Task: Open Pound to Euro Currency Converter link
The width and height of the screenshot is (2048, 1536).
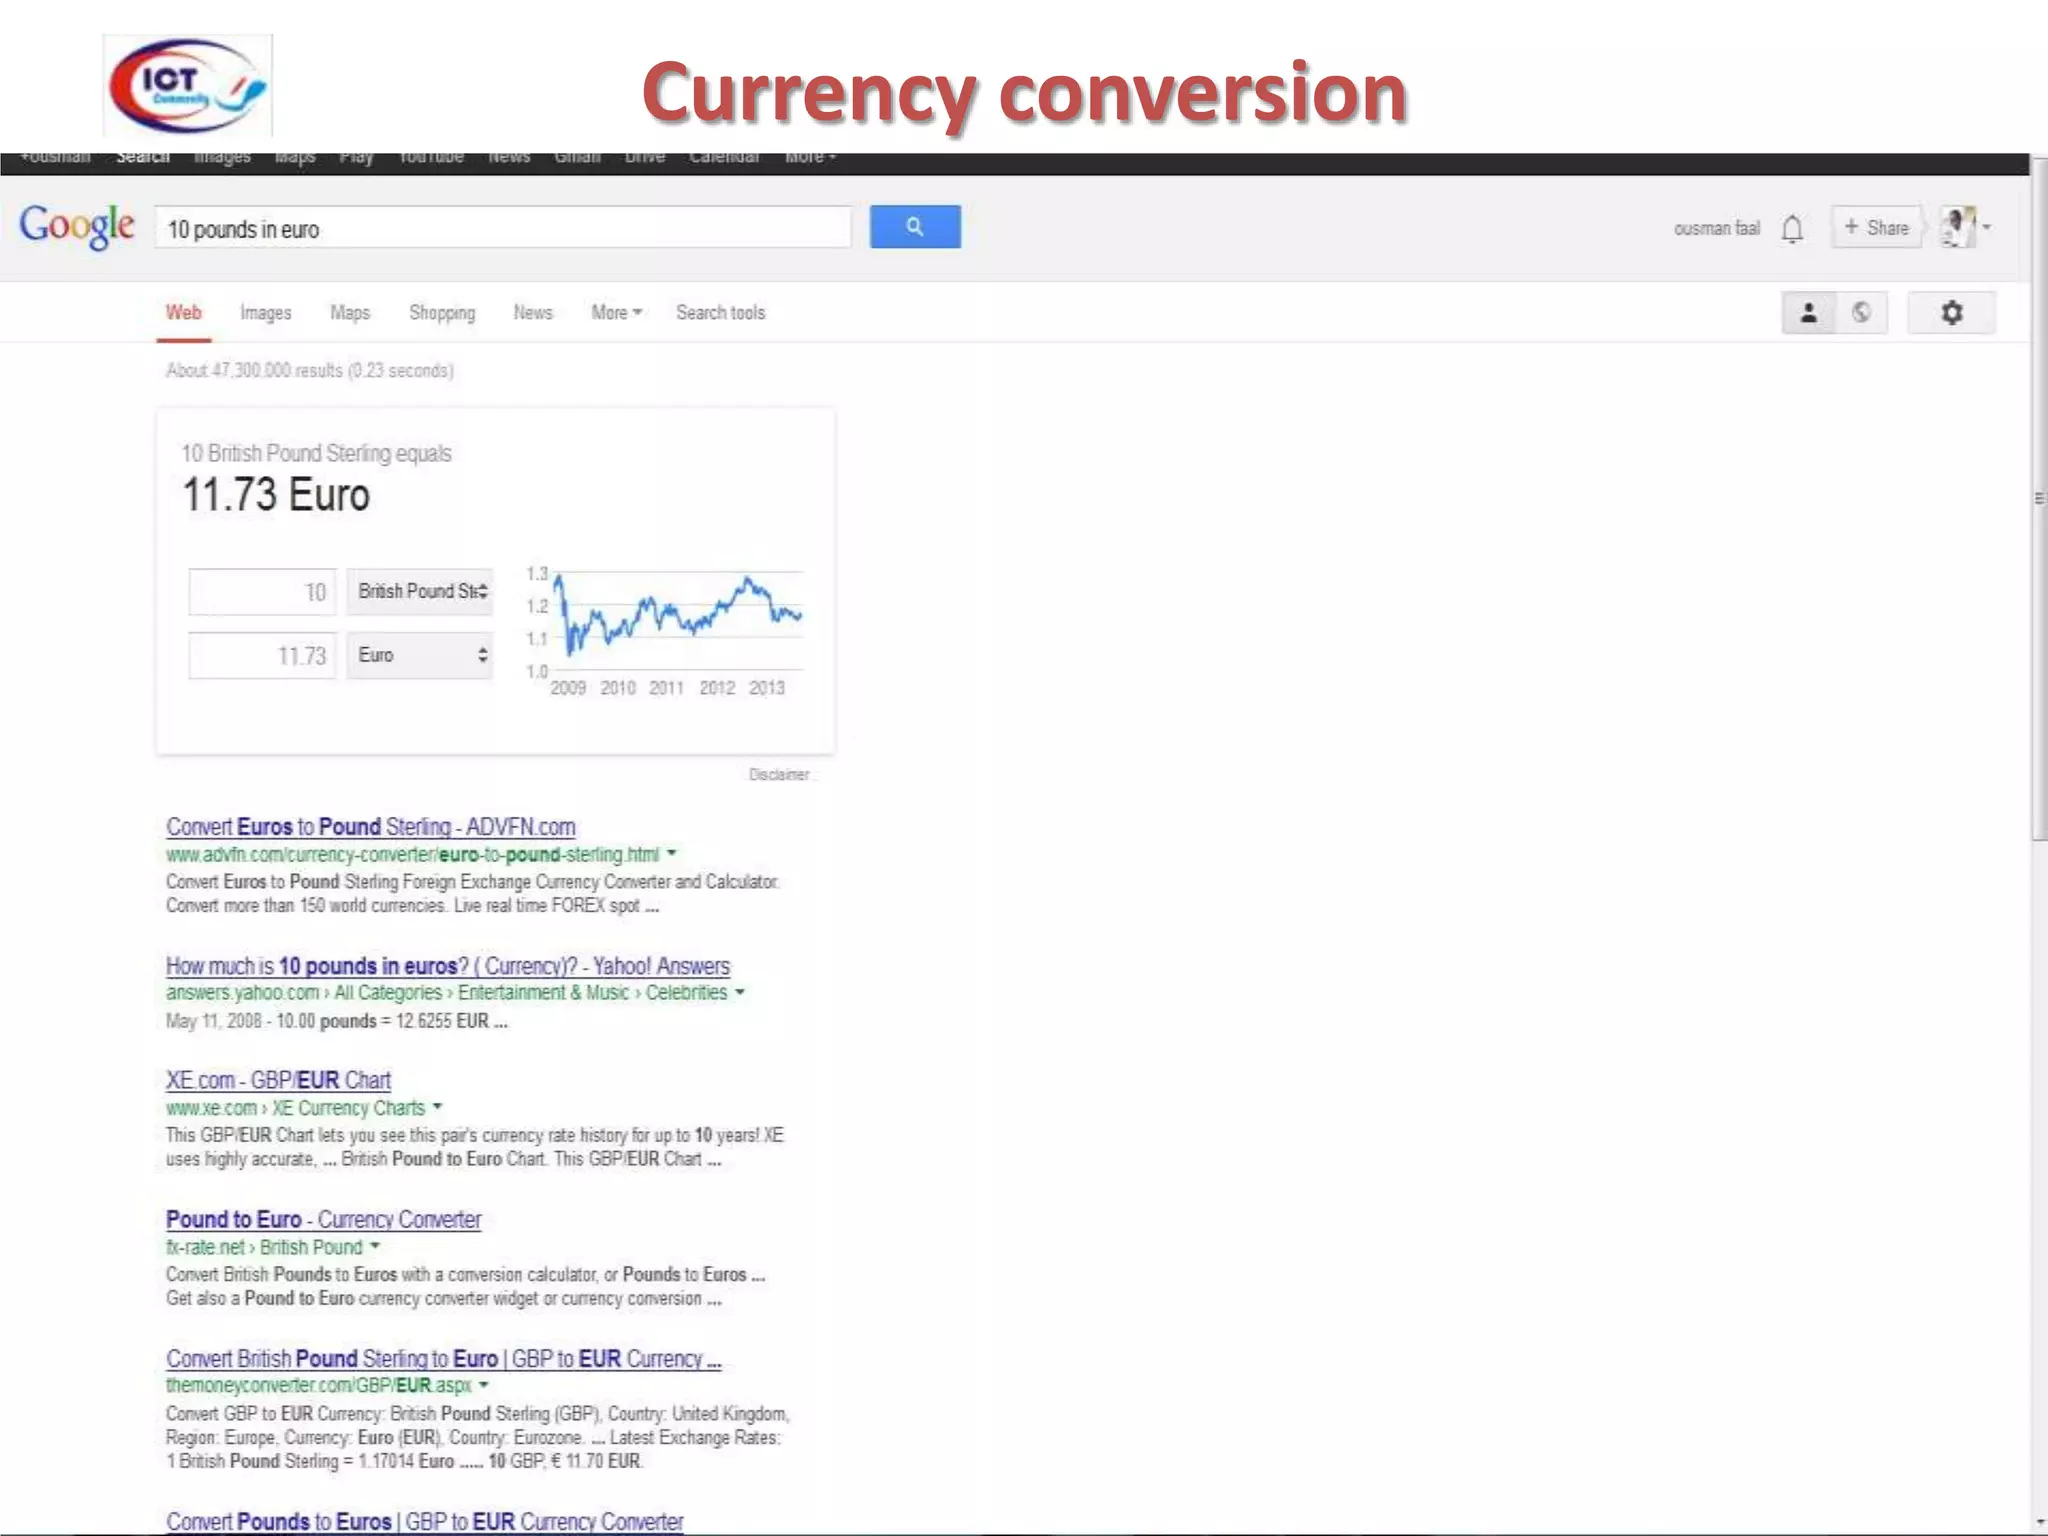Action: (323, 1219)
